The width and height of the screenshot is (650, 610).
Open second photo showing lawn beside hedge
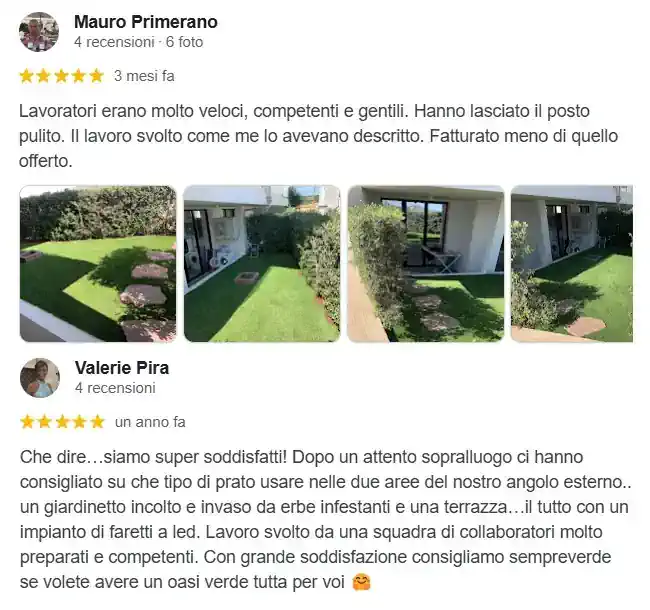tap(262, 264)
